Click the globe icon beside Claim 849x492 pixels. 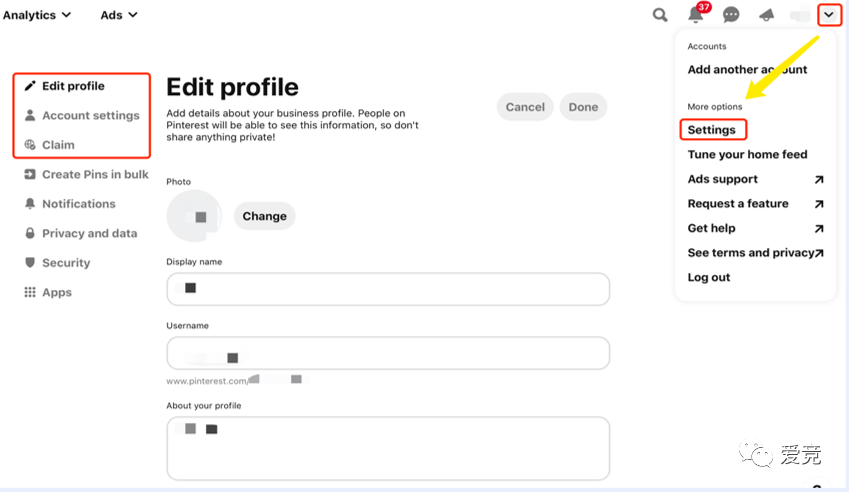pyautogui.click(x=30, y=145)
